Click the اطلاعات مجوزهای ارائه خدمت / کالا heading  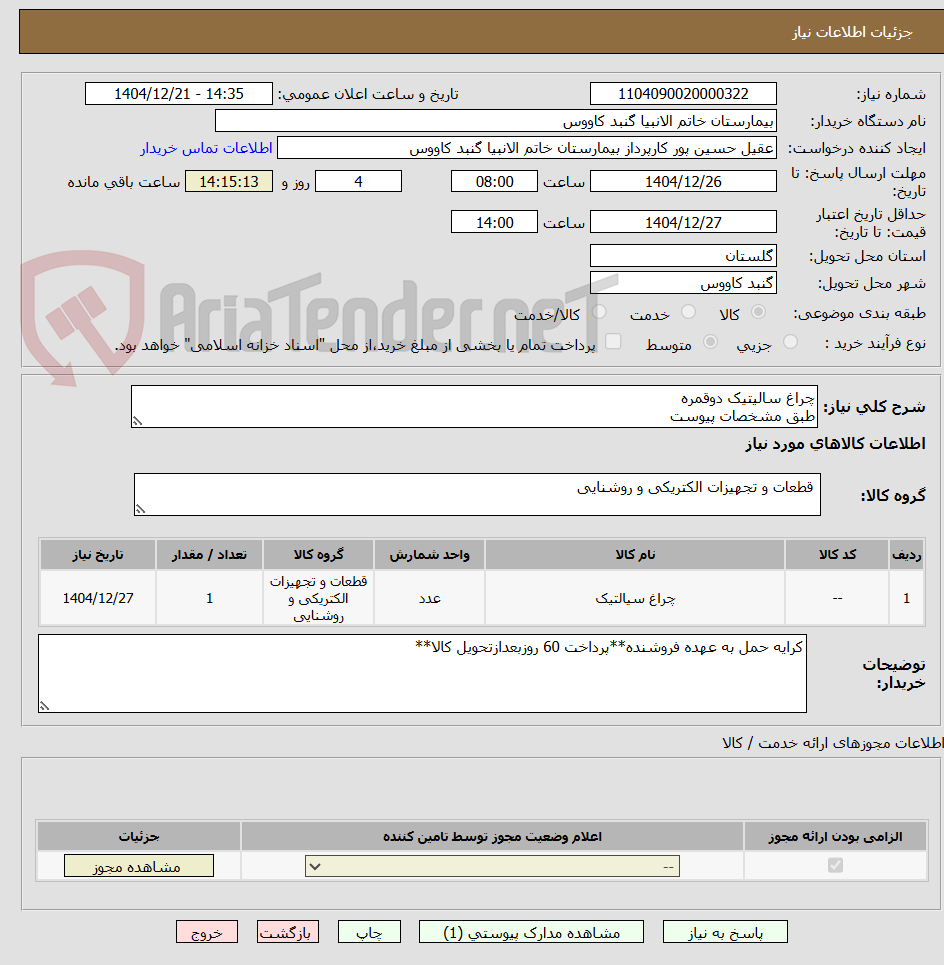pyautogui.click(x=833, y=743)
